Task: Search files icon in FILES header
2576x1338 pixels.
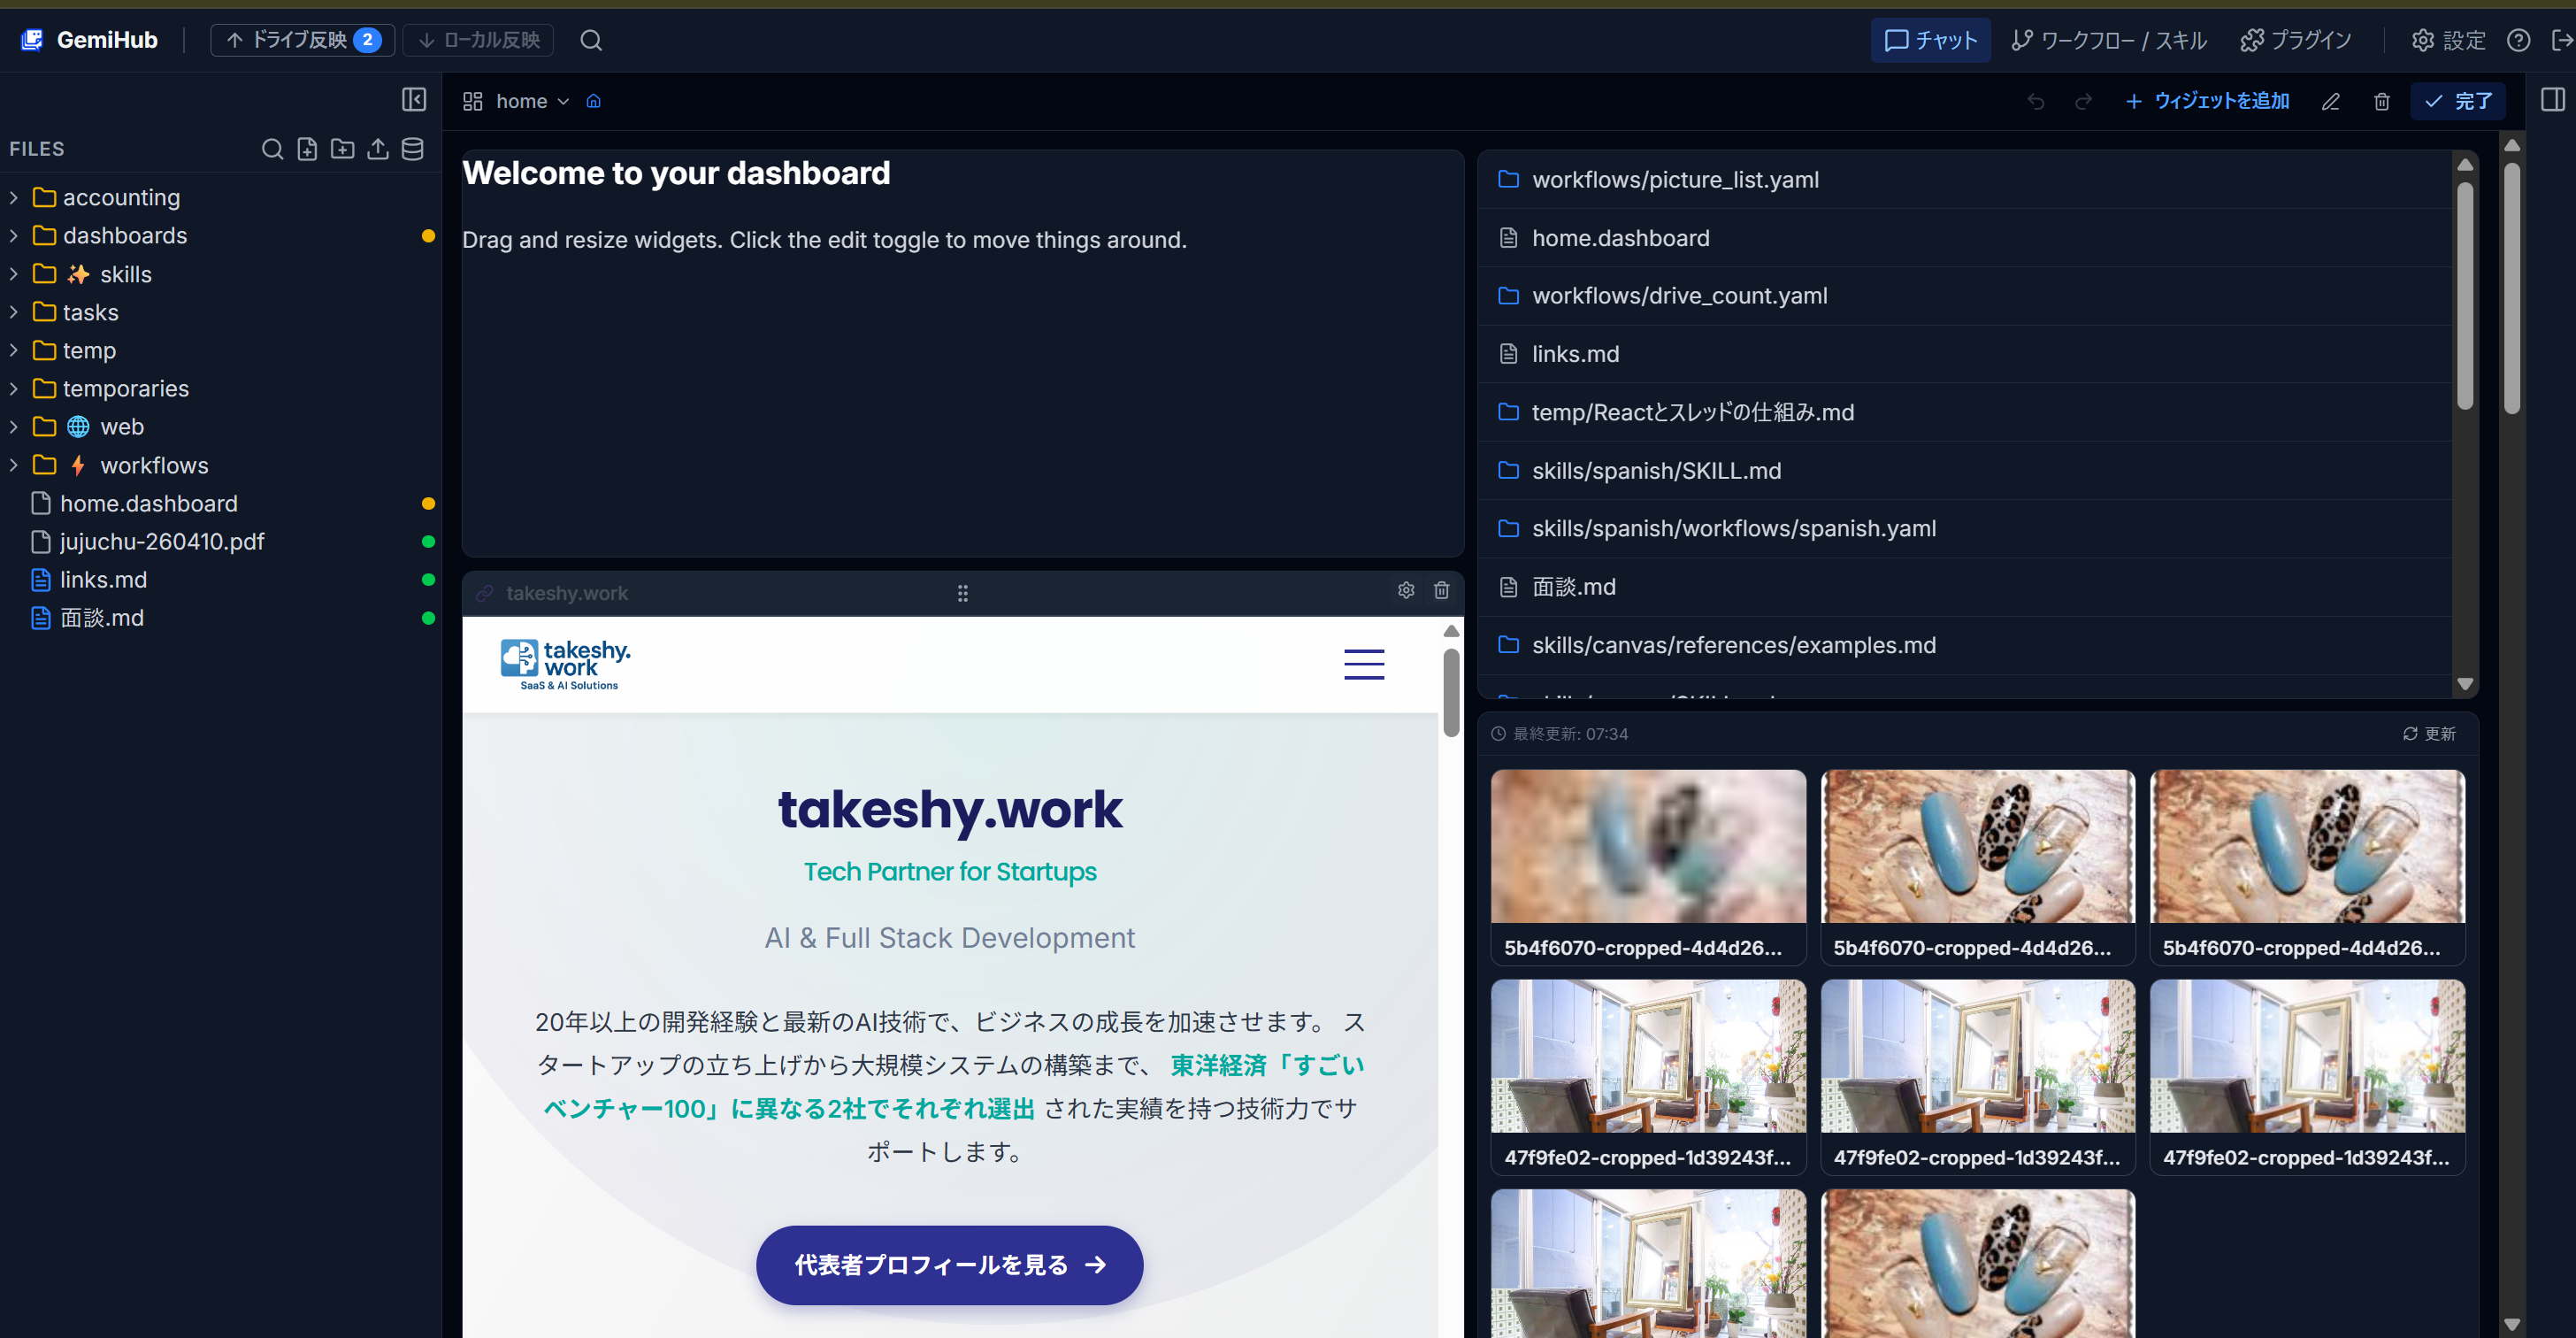Action: (x=272, y=149)
